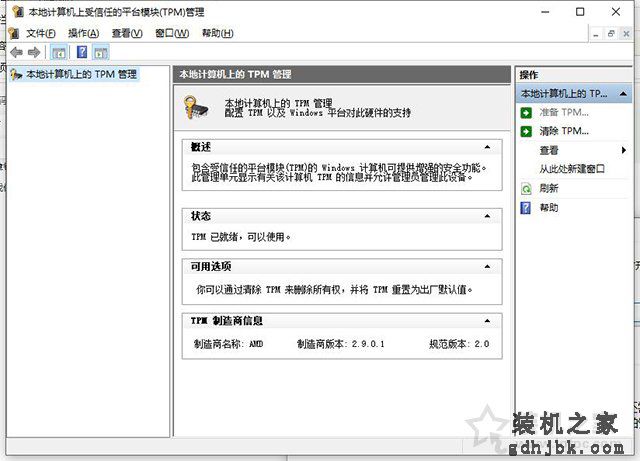Open the 查看(V) menu
This screenshot has width=640, height=461.
tap(127, 33)
